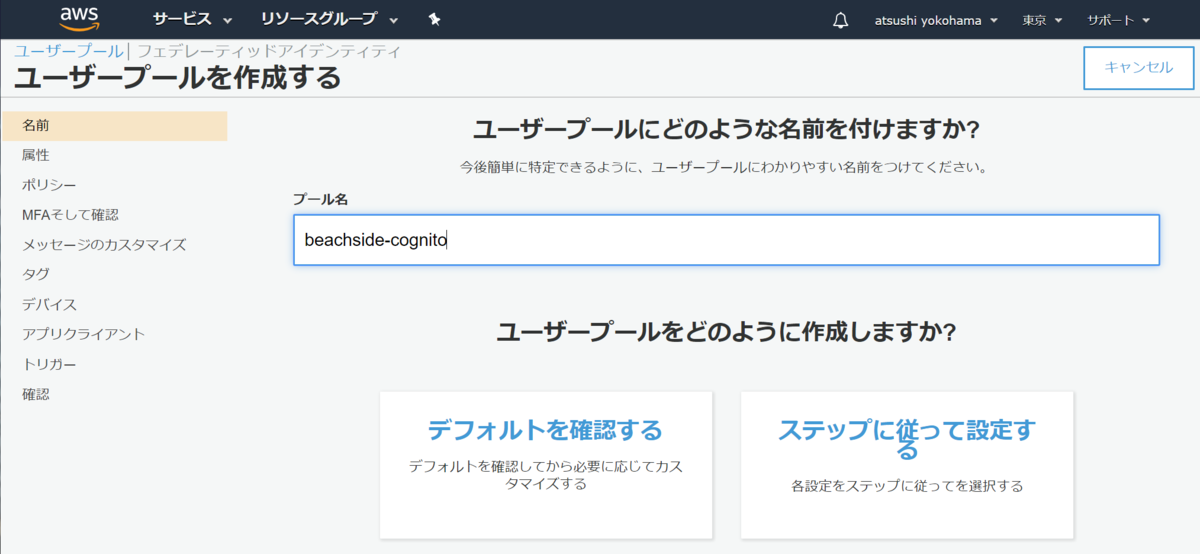Click the プール名 label
The image size is (1200, 554).
pos(320,199)
